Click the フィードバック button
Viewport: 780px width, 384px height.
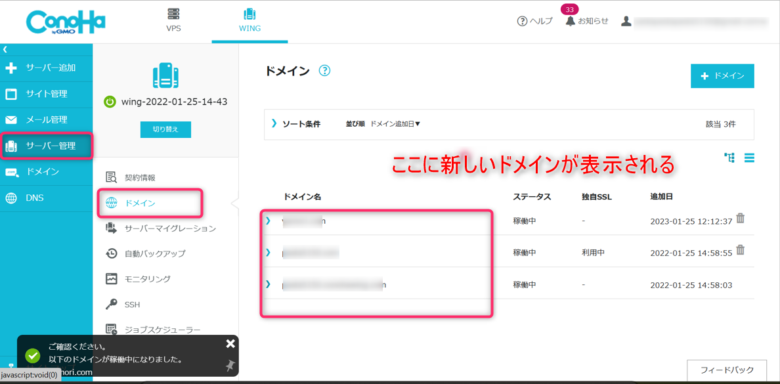[x=726, y=370]
